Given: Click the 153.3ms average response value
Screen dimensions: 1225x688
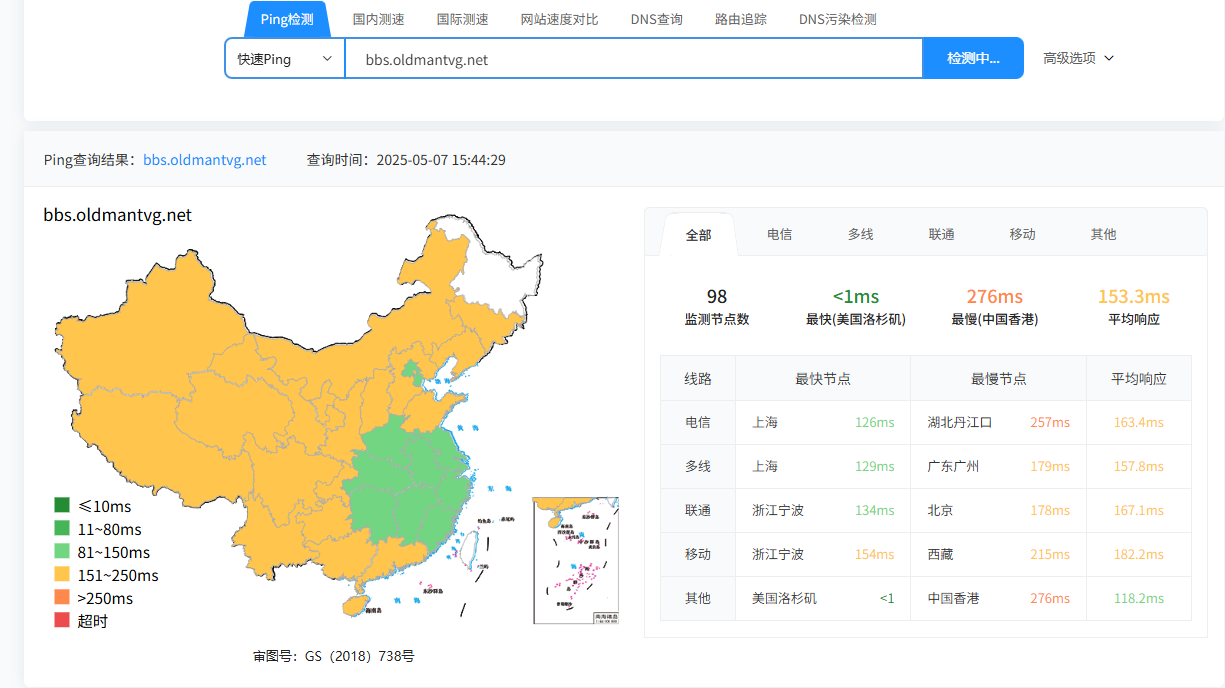Looking at the screenshot, I should point(1134,297).
